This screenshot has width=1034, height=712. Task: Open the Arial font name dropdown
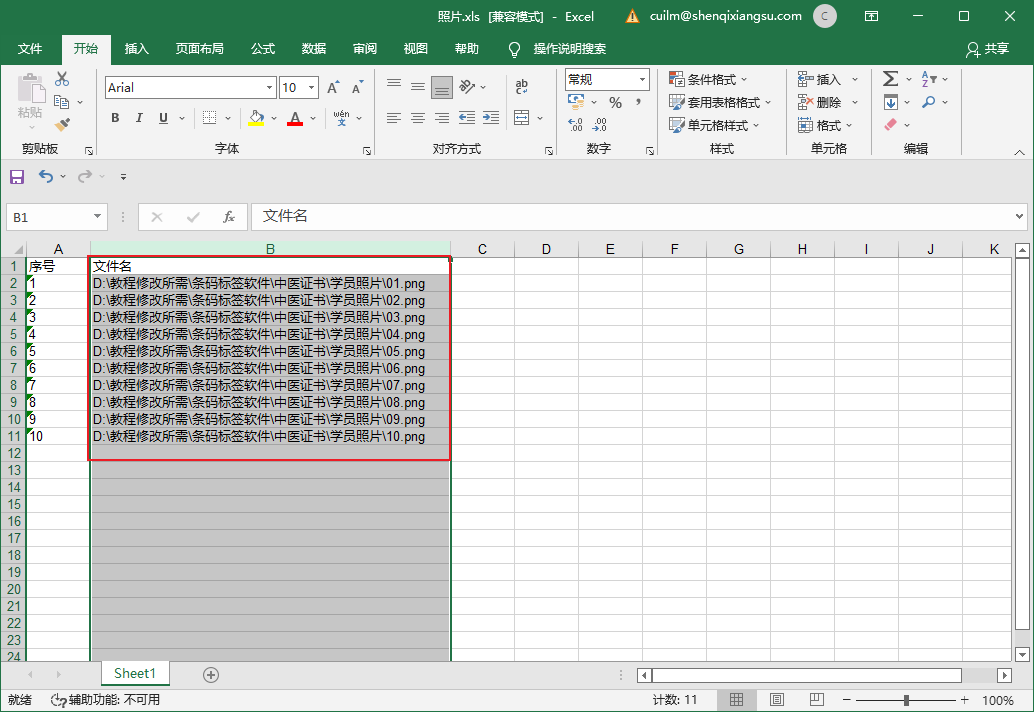point(267,88)
